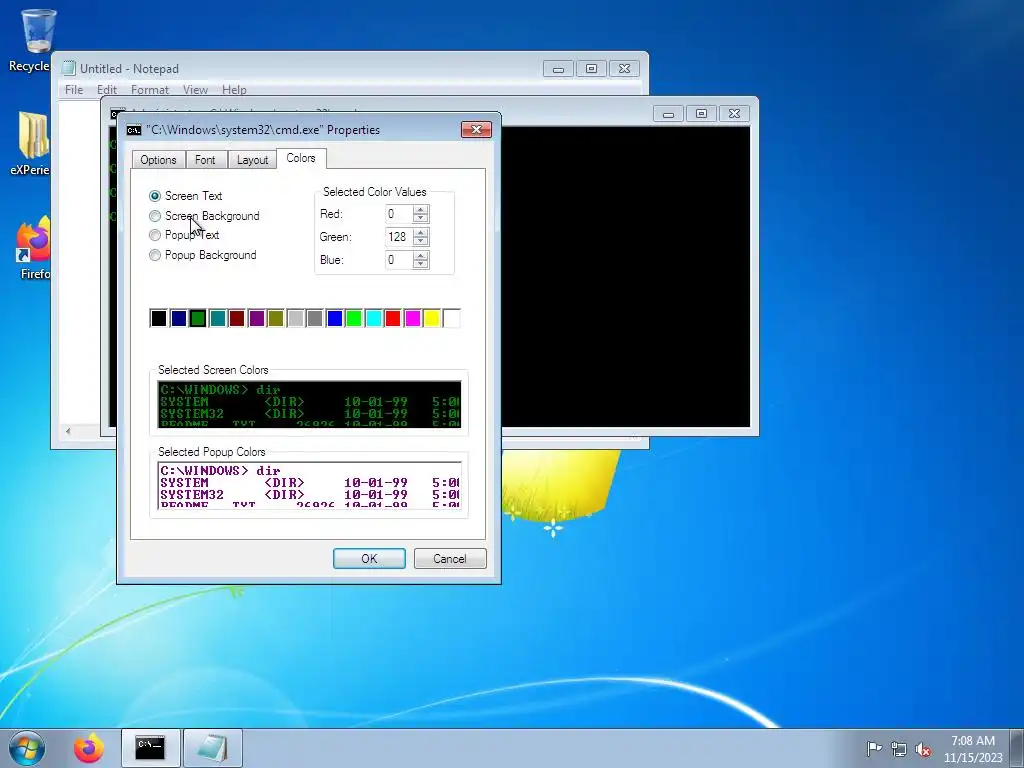Select the Screen Background radio button
1024x768 pixels.
pos(155,216)
